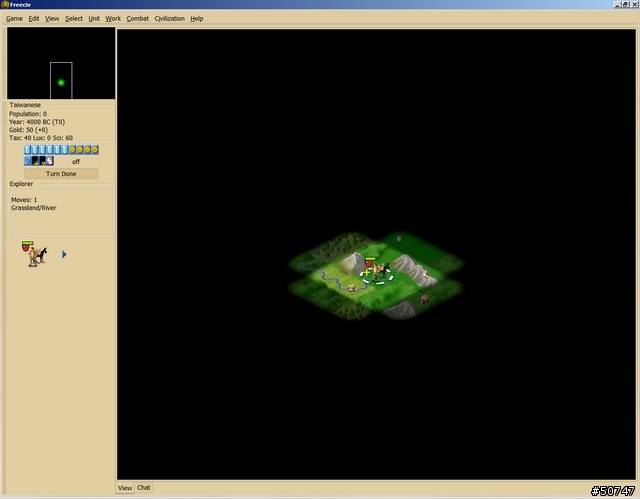Image resolution: width=640 pixels, height=499 pixels.
Task: Click the nuclear winter indicator icon
Action: coord(42,161)
